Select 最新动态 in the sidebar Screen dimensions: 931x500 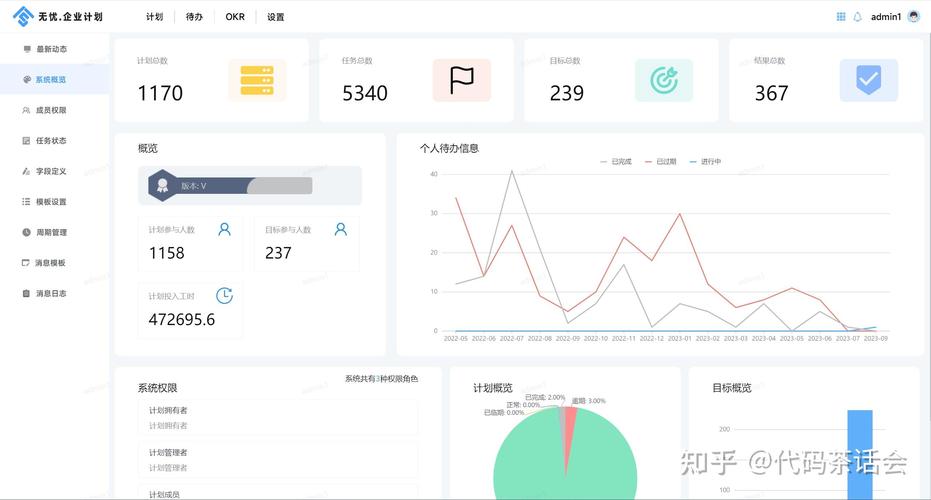pos(54,49)
